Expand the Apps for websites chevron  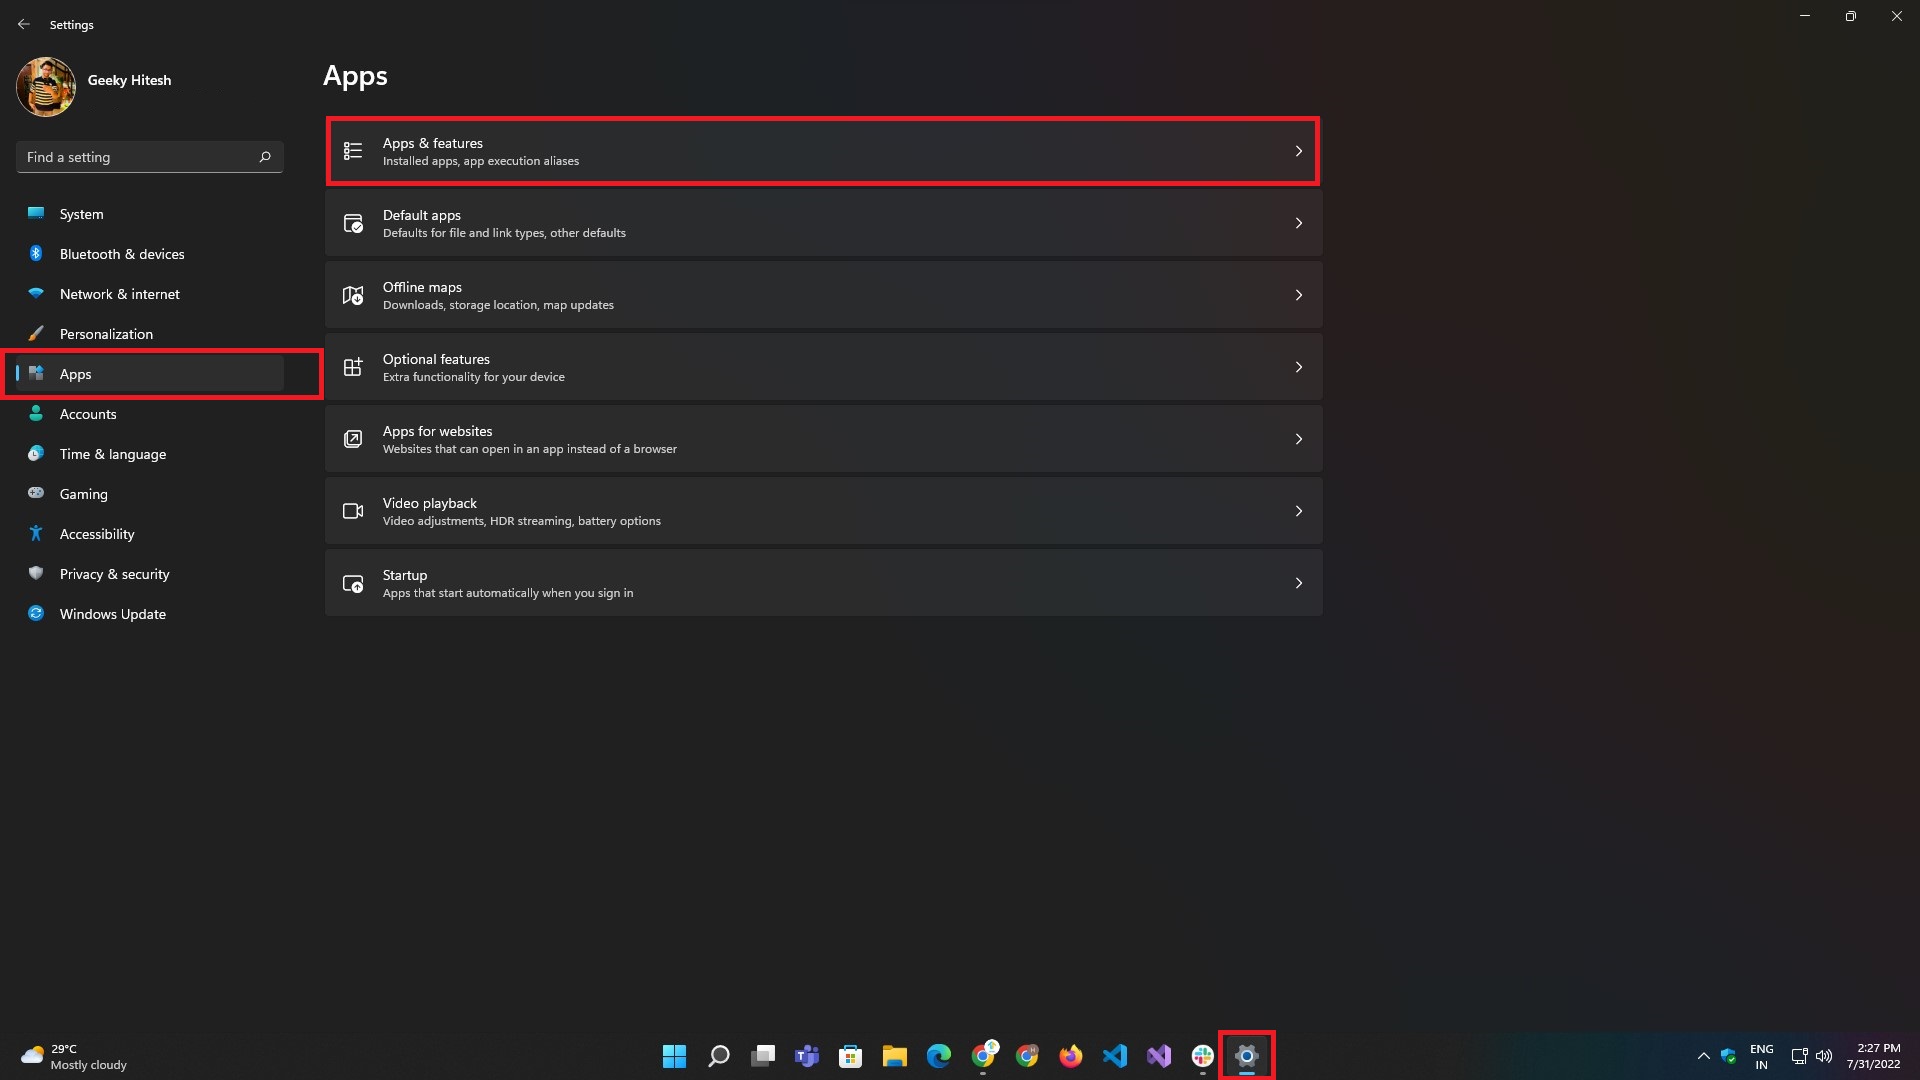(x=1298, y=439)
